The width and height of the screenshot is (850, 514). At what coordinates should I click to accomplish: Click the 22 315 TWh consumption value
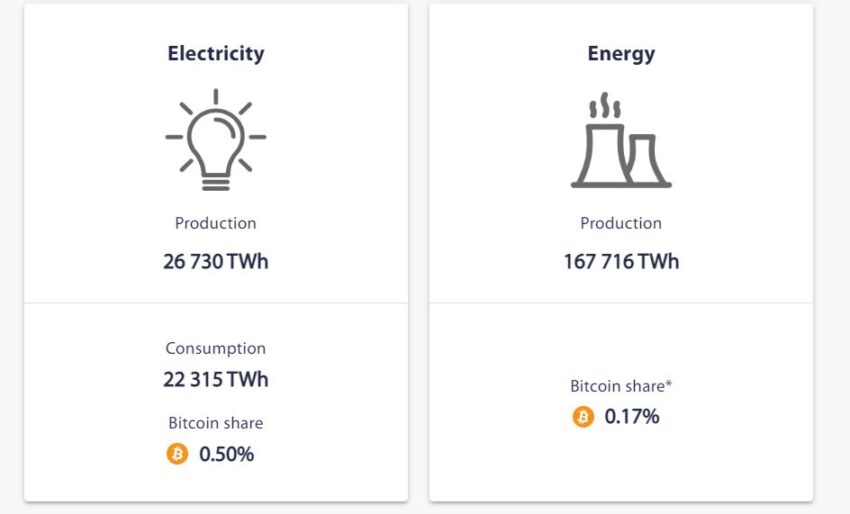point(216,379)
